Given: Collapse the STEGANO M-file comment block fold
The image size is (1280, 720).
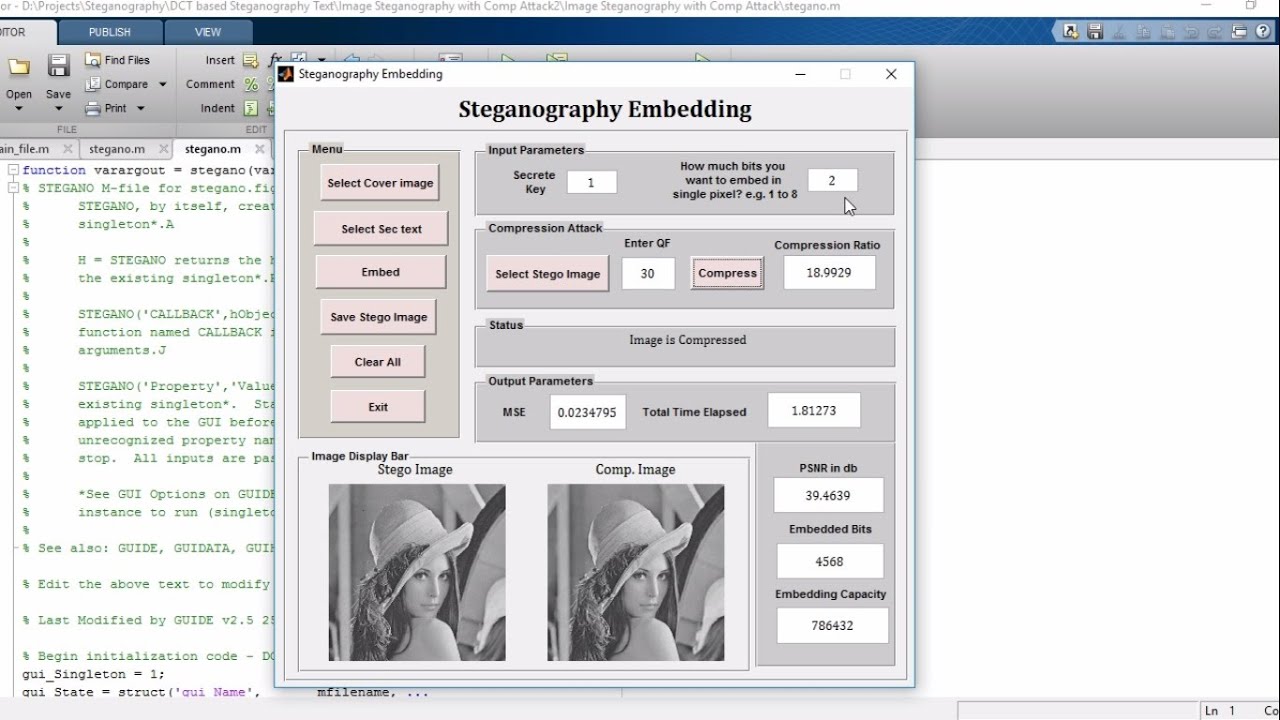Looking at the screenshot, I should (13, 188).
